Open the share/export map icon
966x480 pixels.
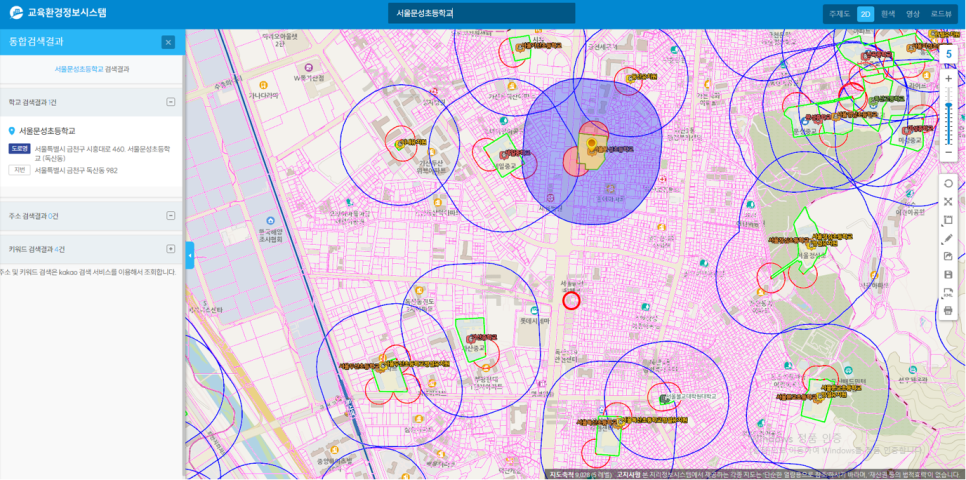tap(948, 256)
